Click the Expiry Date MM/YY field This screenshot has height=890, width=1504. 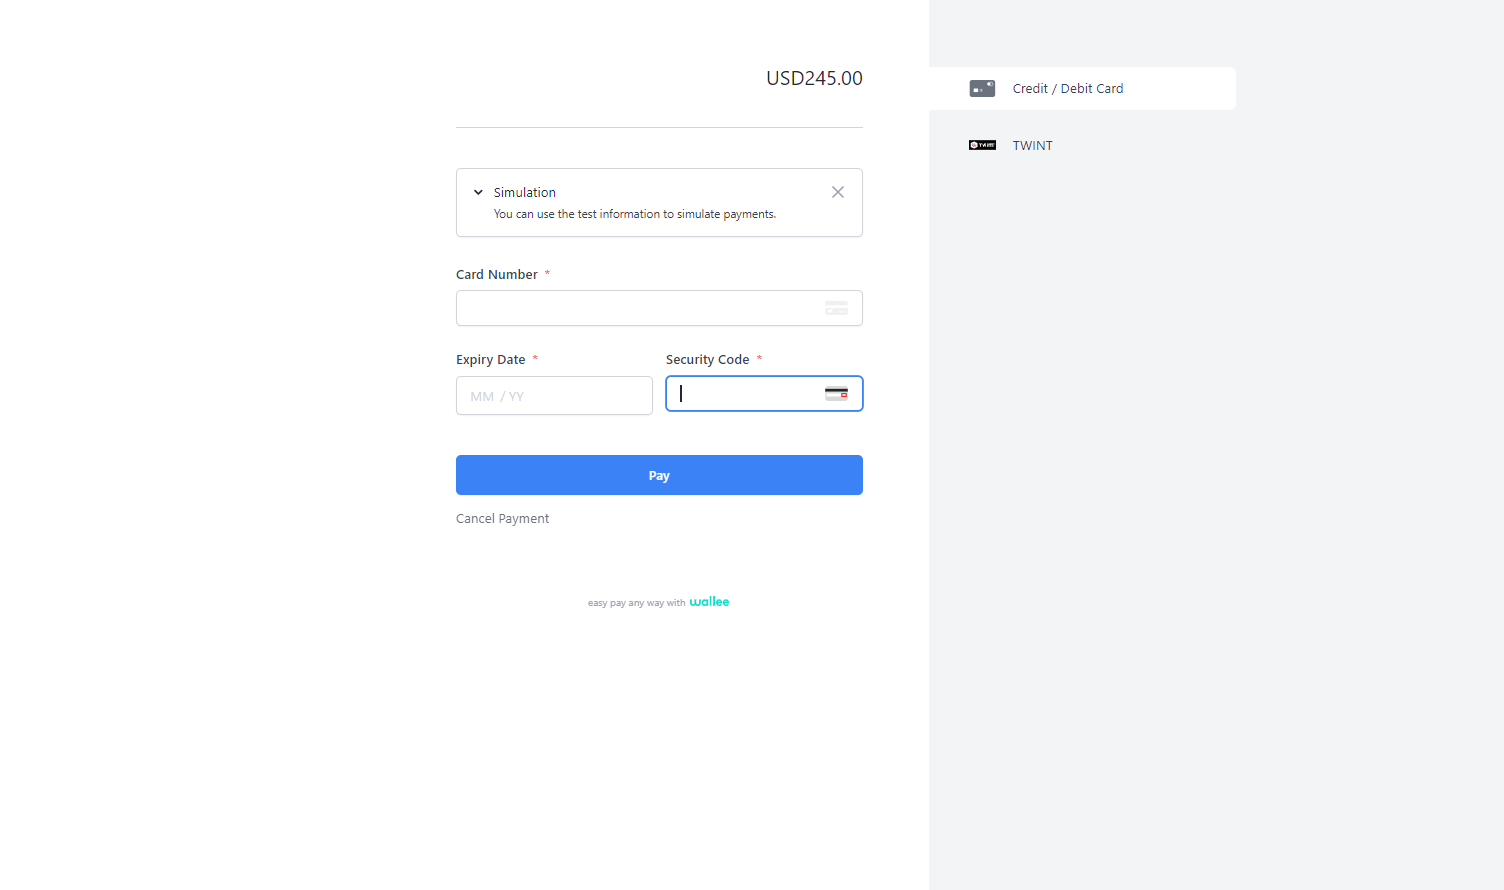pyautogui.click(x=554, y=395)
